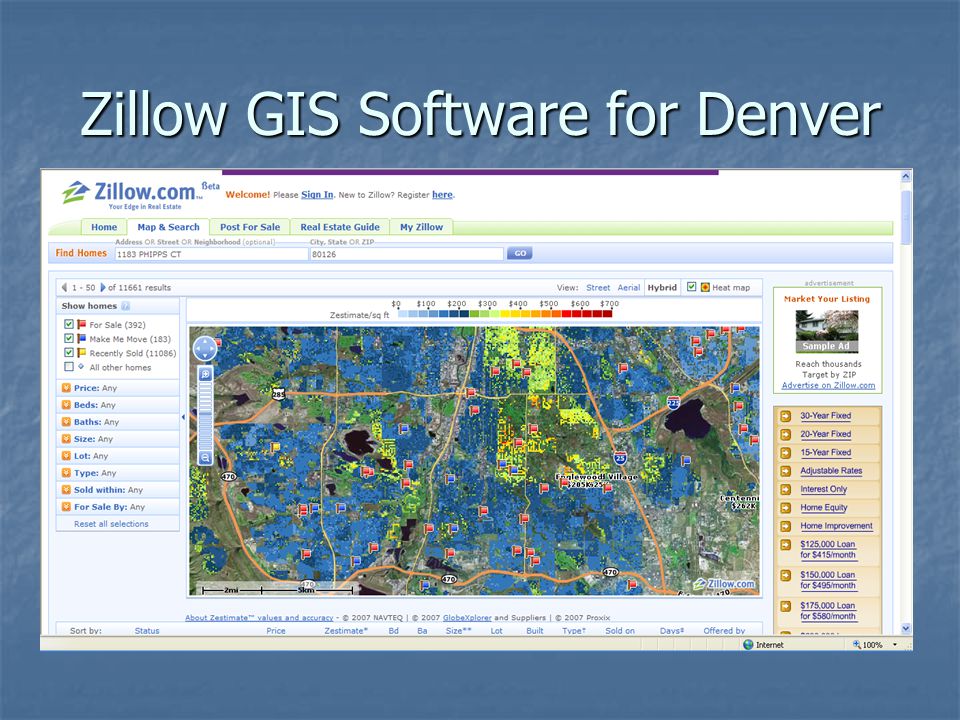Open the My Zillow tab
Screen dimensions: 960x720
pyautogui.click(x=421, y=227)
